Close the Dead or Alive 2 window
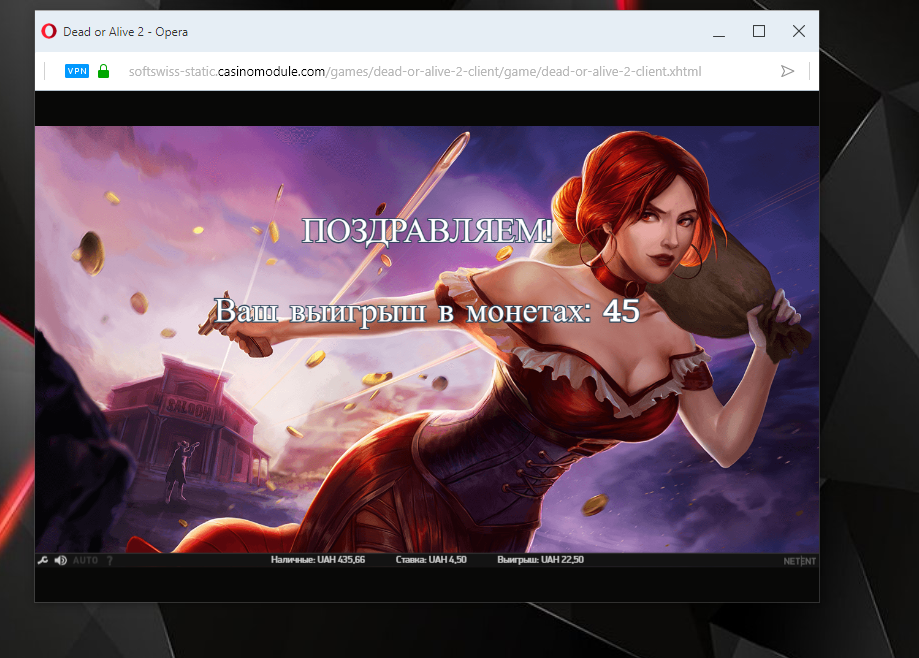919x658 pixels. 799,31
